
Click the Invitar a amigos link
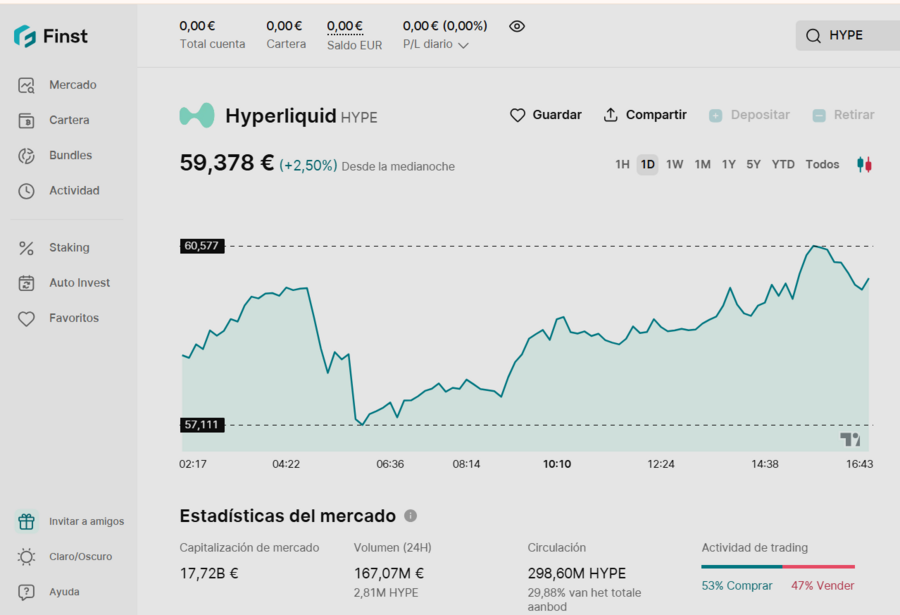pyautogui.click(x=86, y=521)
